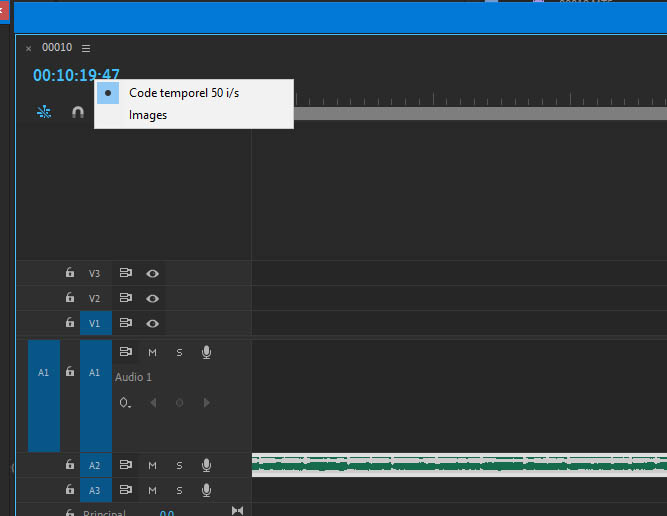Toggle sync lock on track V3
Screen dimensions: 667x516
tap(126, 273)
